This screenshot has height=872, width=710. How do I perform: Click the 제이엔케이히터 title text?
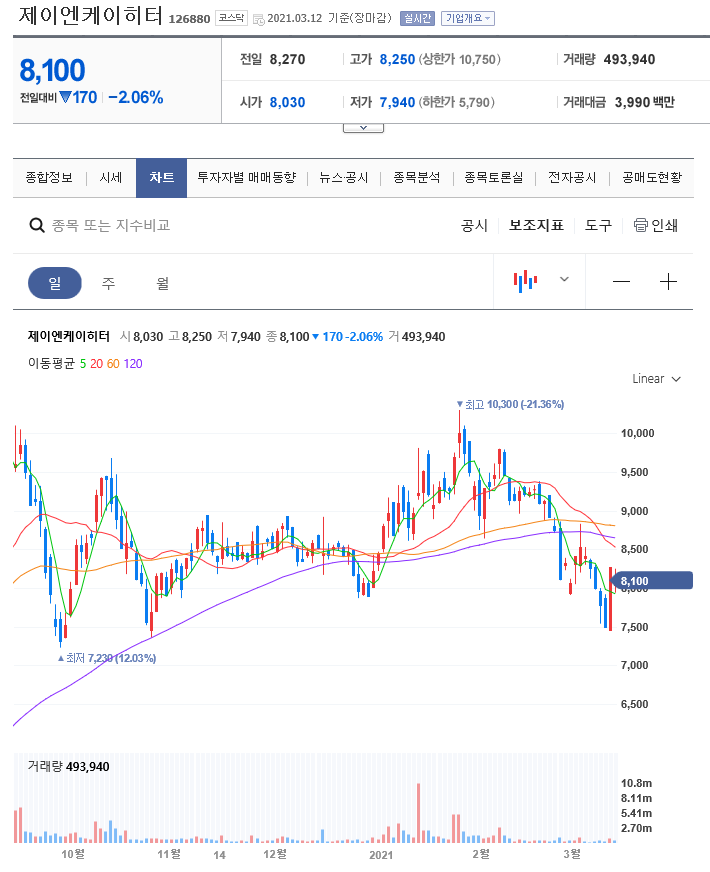coord(91,16)
